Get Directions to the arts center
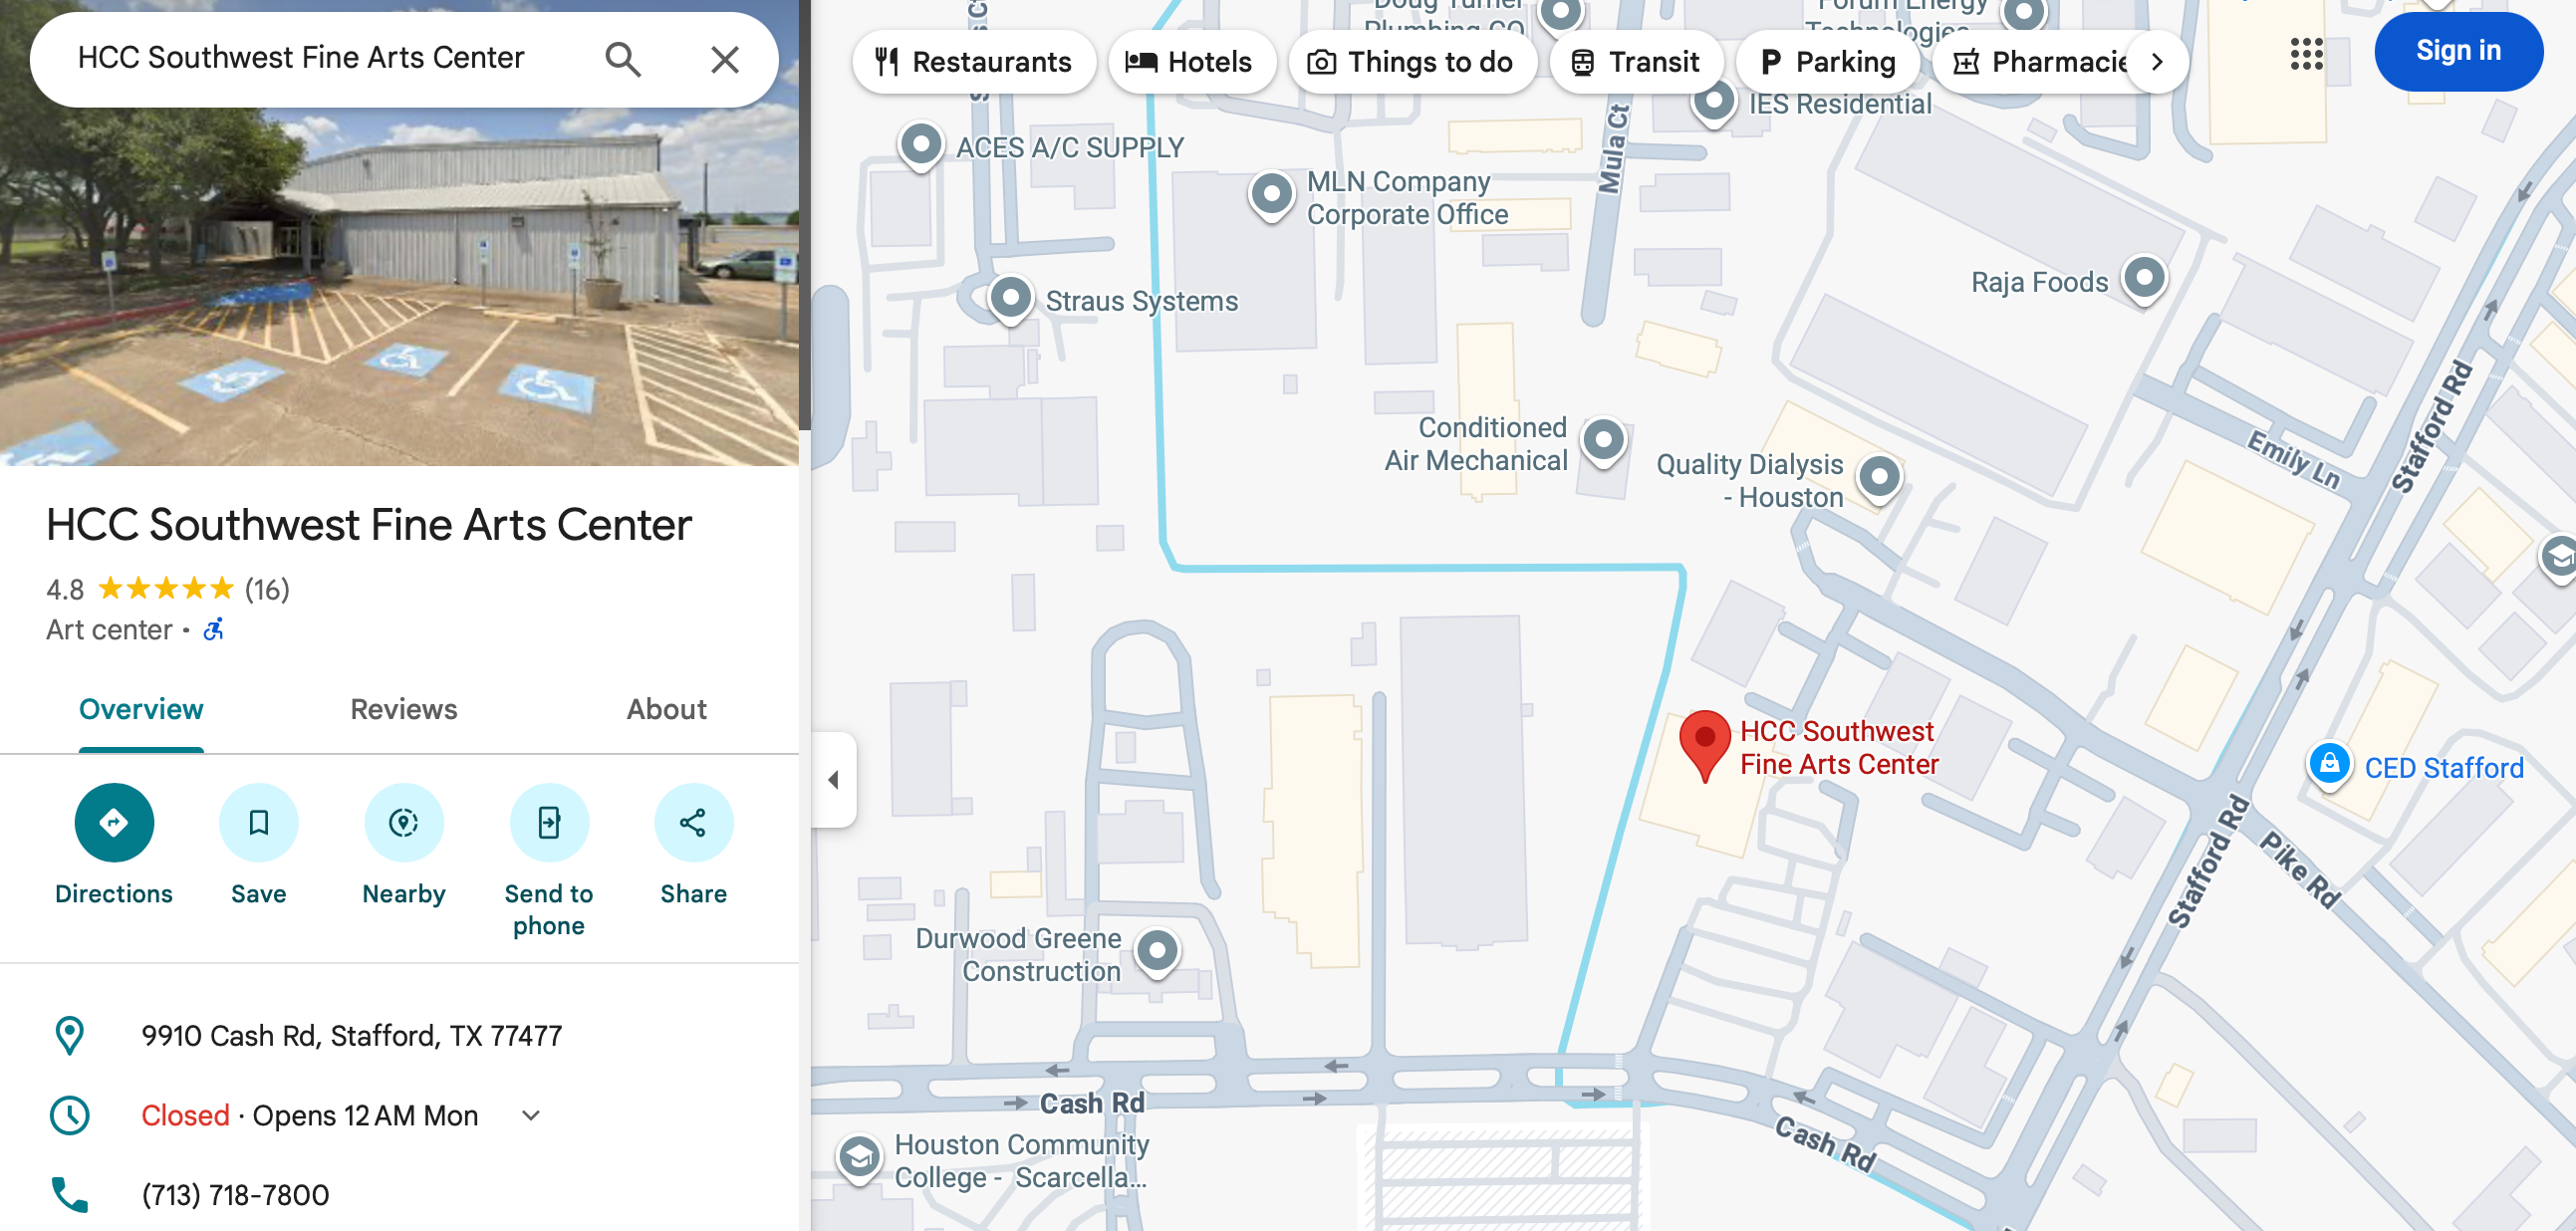Viewport: 2576px width, 1231px height. point(114,822)
